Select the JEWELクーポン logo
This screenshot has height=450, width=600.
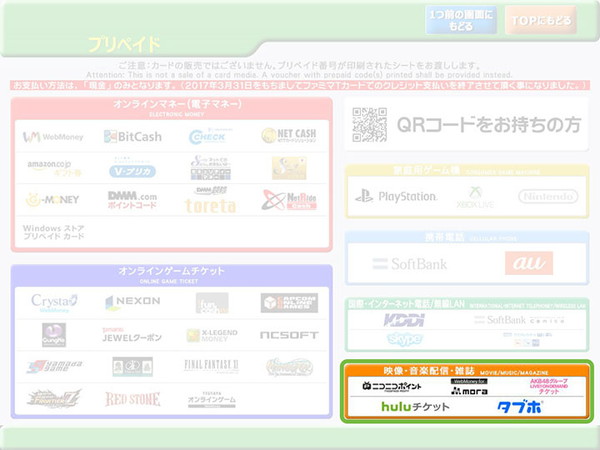tap(132, 335)
